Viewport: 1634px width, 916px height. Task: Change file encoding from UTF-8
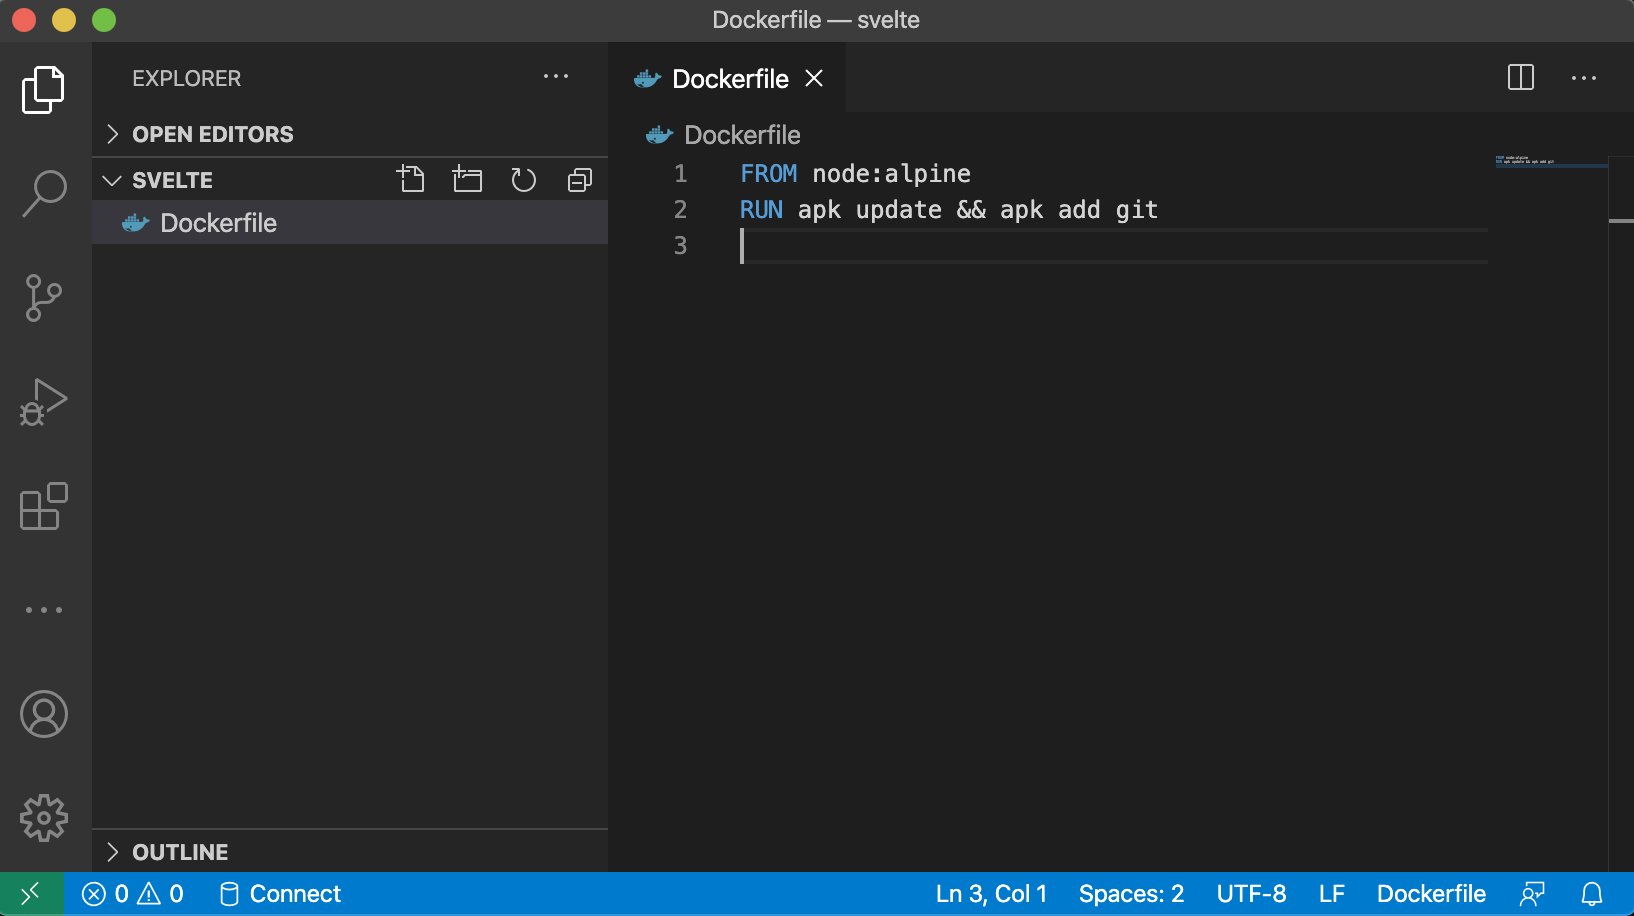point(1251,893)
